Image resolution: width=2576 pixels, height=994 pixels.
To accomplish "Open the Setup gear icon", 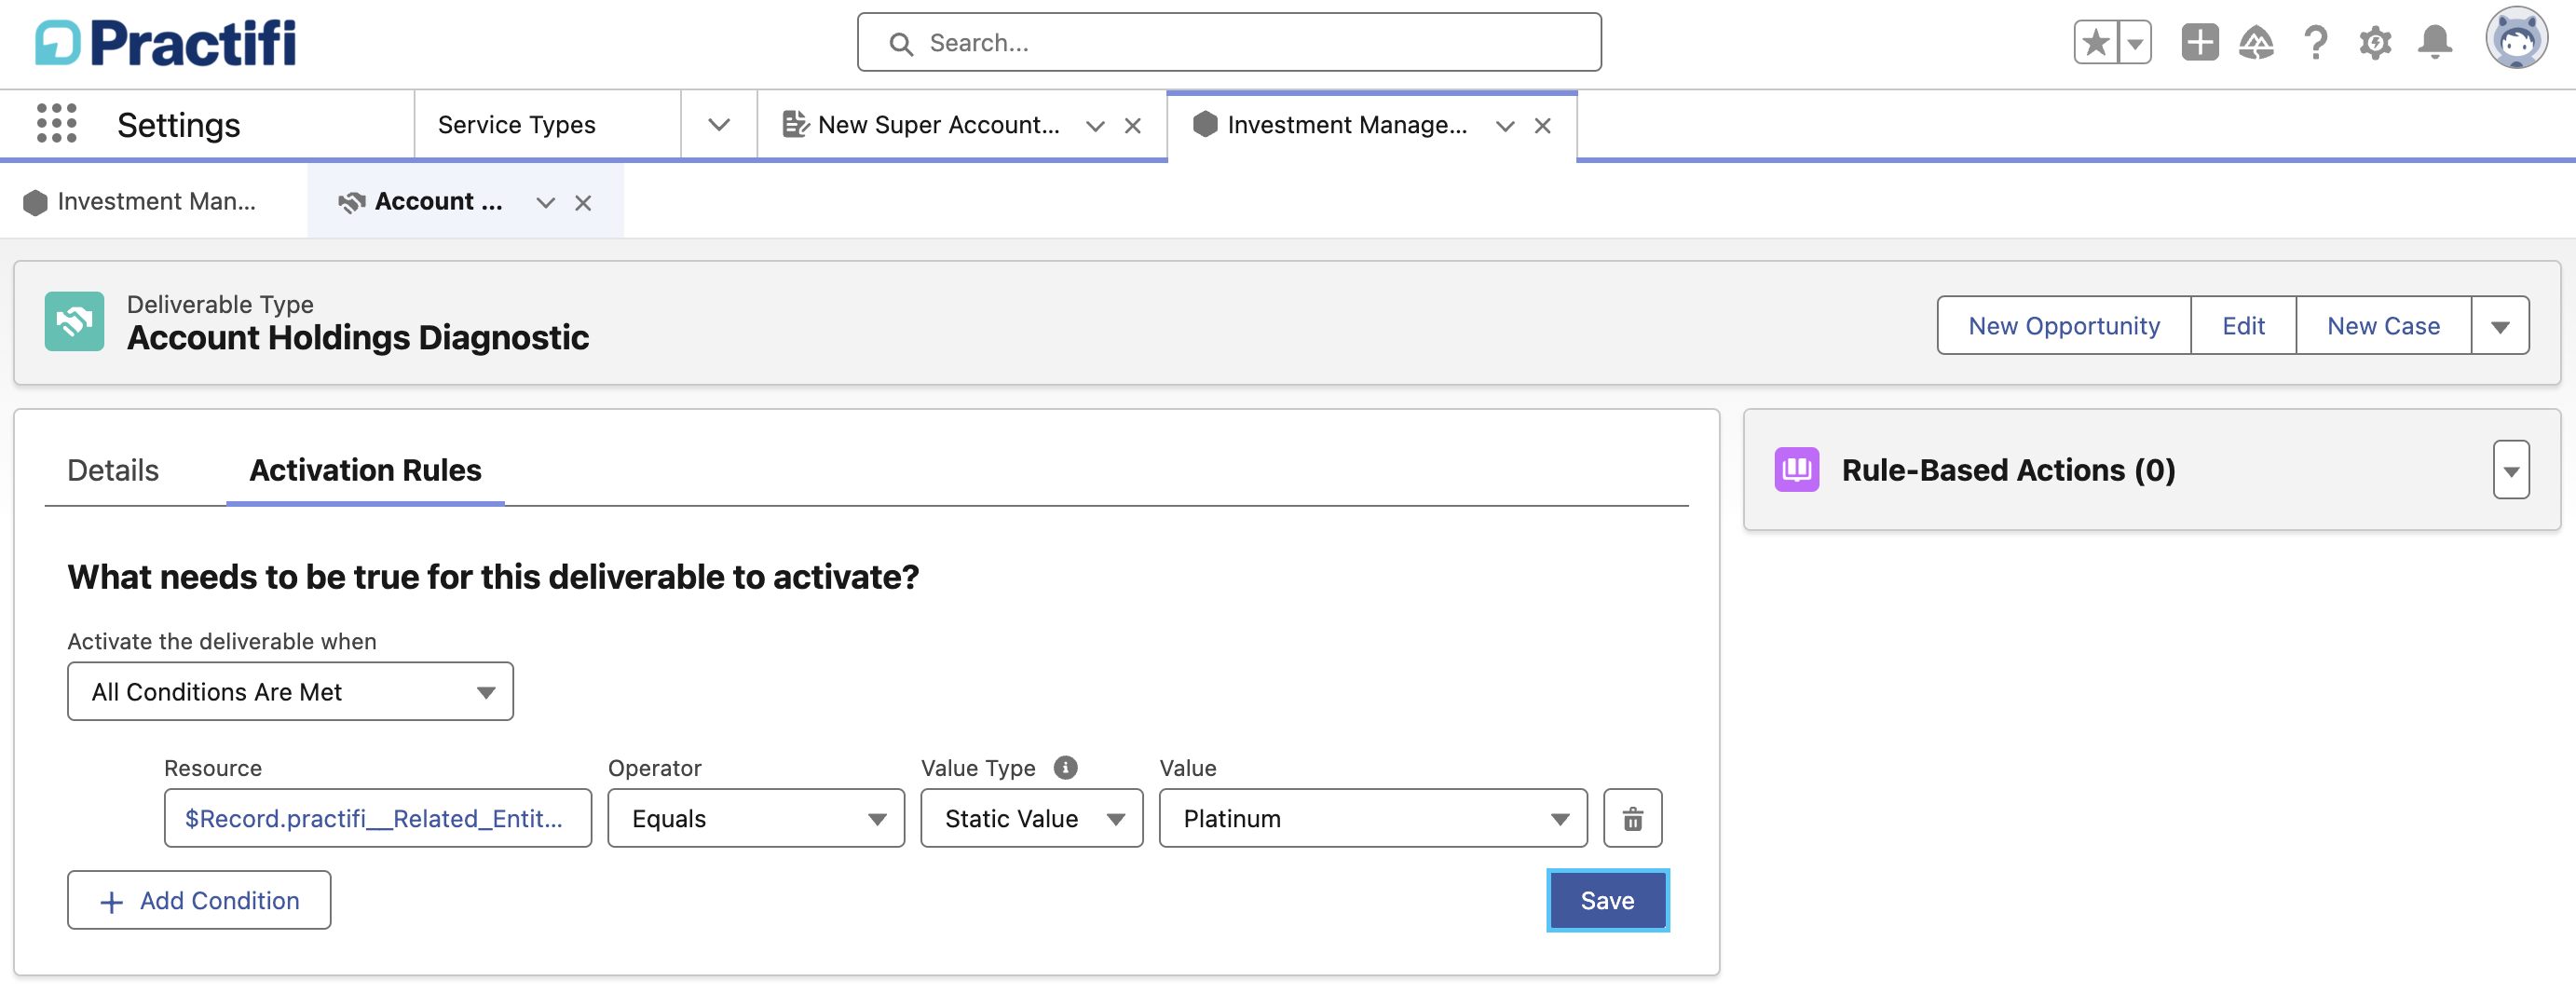I will [2375, 43].
